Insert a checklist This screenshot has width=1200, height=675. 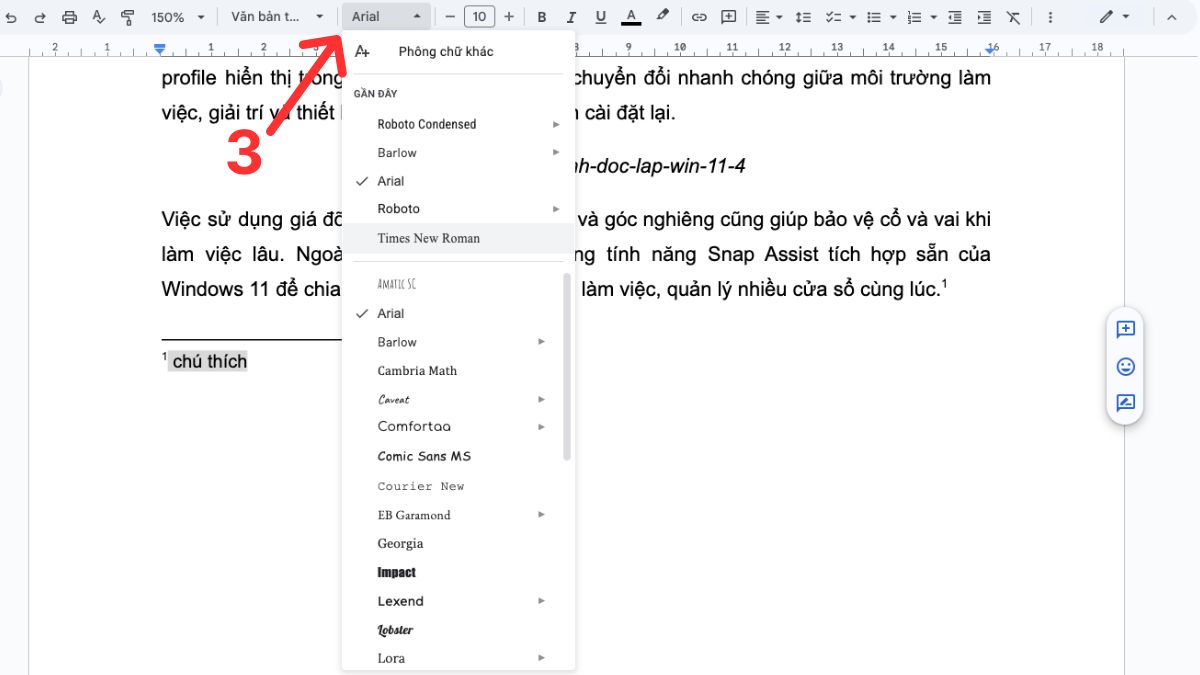832,17
